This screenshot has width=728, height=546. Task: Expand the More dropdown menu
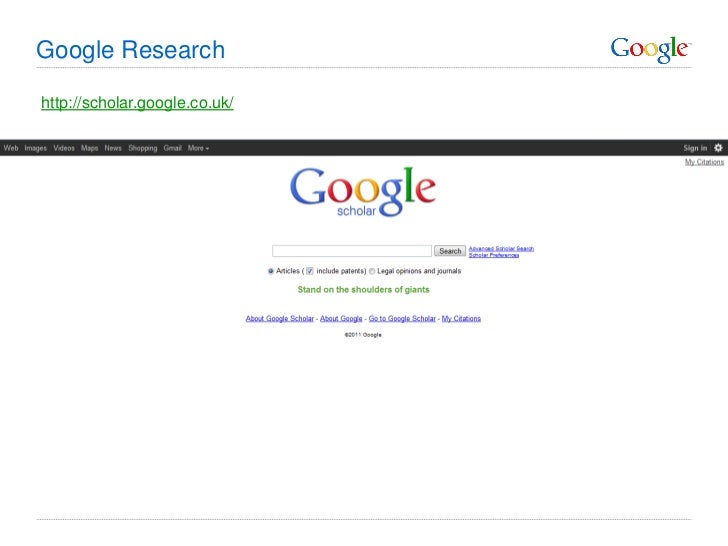tap(198, 148)
